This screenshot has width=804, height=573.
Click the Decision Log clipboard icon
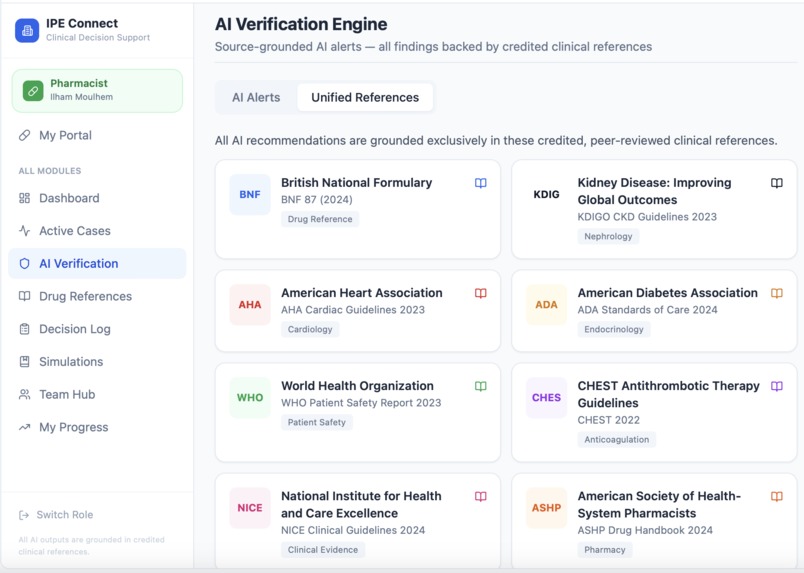coord(24,329)
